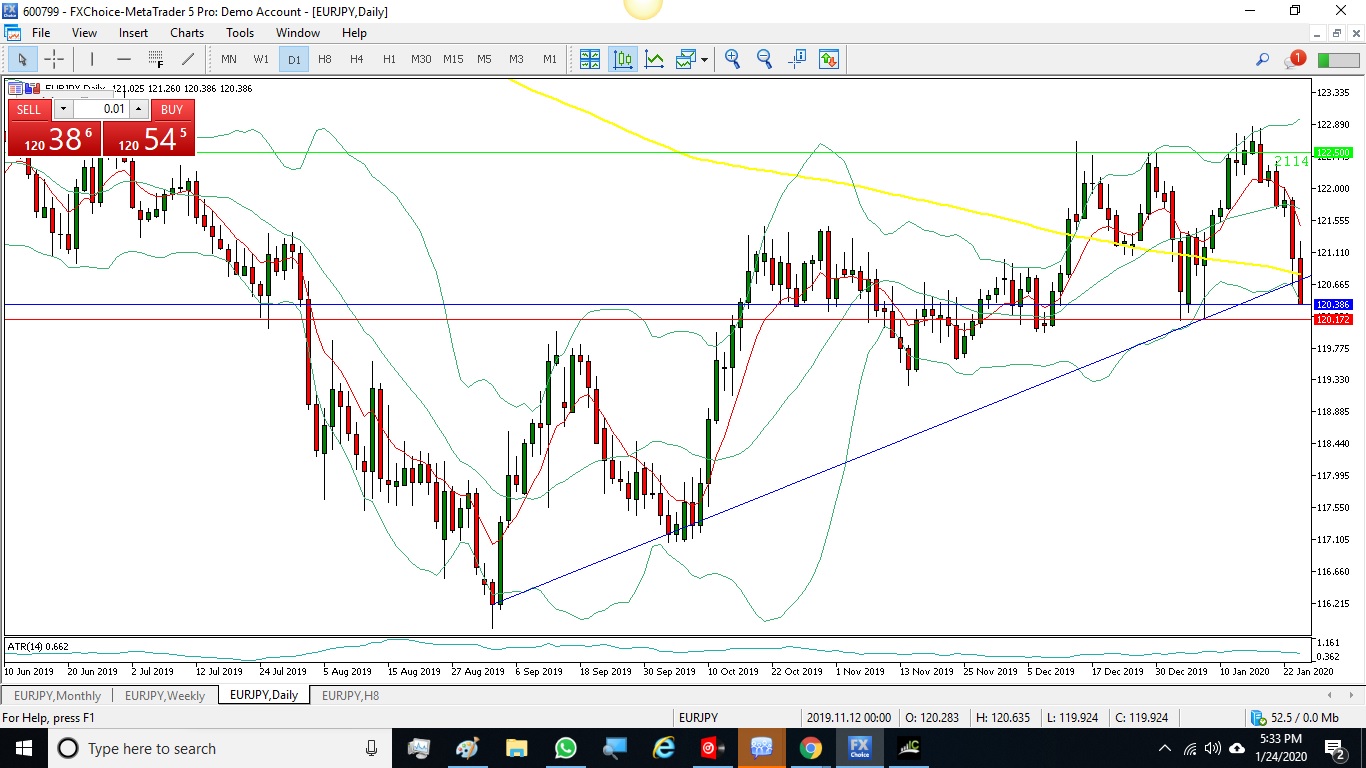Open the Windows Start menu
This screenshot has width=1366, height=768.
23,748
